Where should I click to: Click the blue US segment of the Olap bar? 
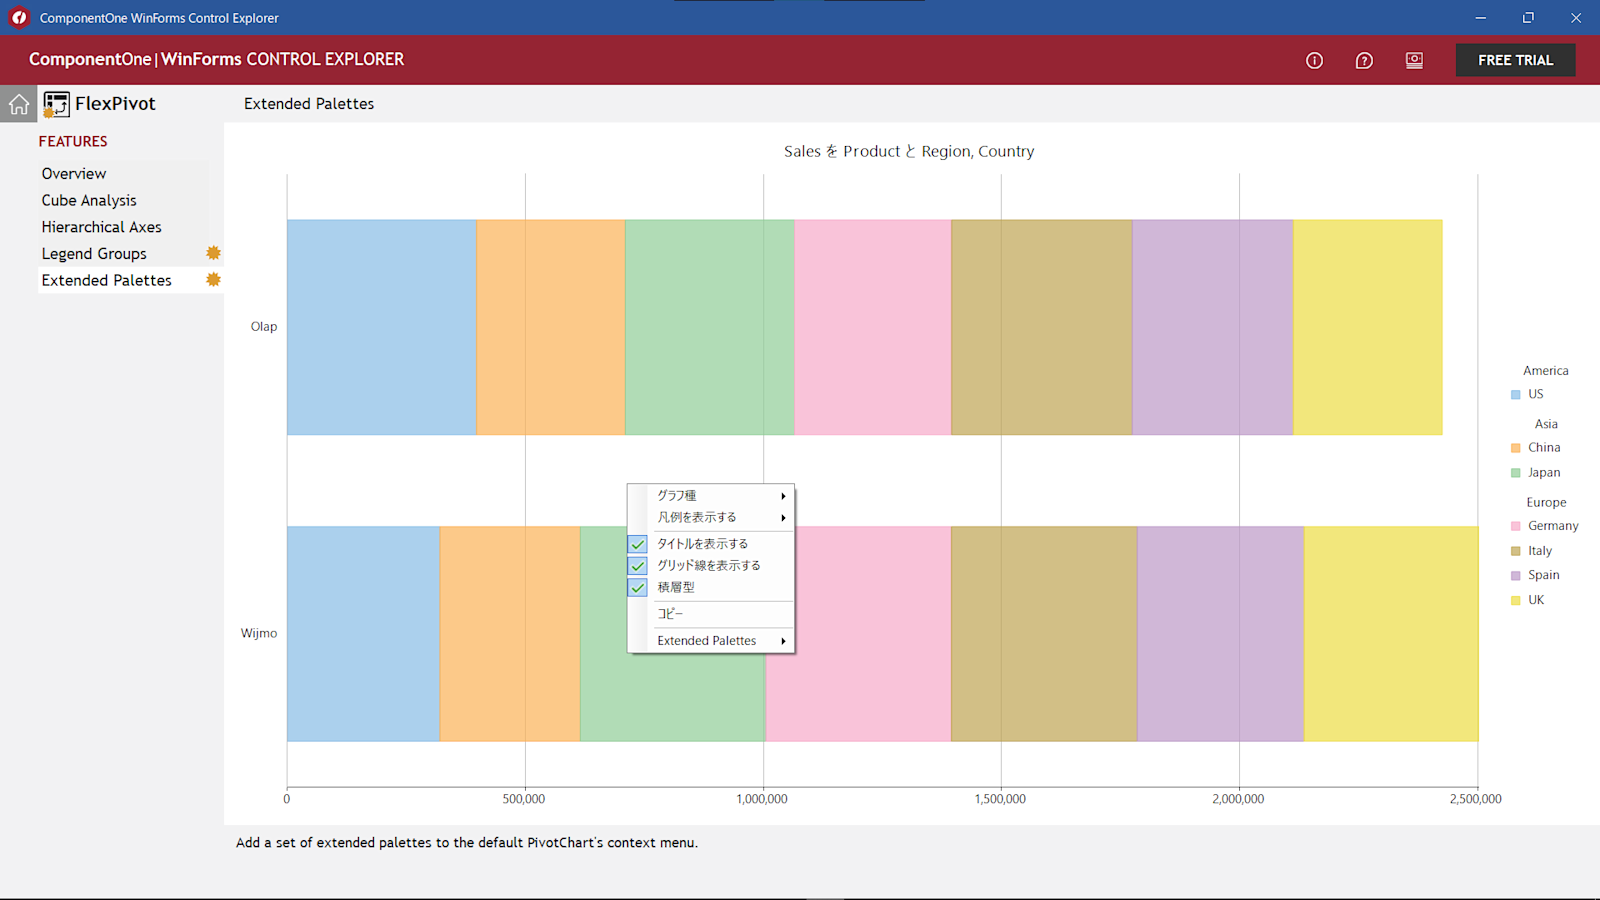[x=382, y=327]
